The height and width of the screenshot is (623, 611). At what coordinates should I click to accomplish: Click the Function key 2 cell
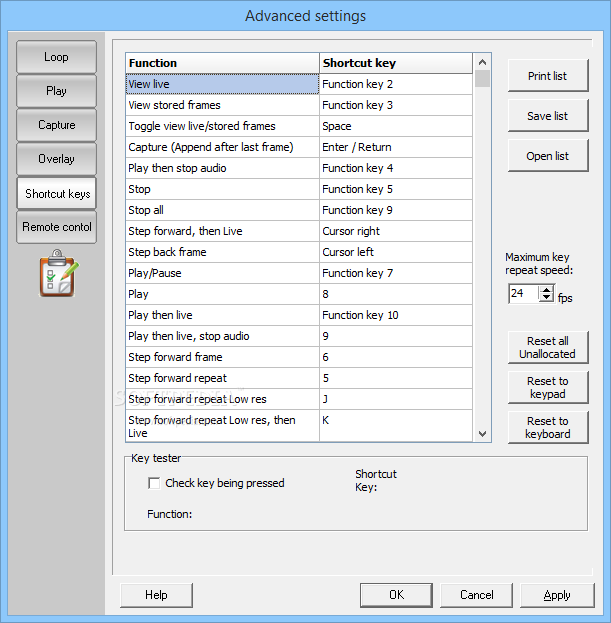click(396, 84)
